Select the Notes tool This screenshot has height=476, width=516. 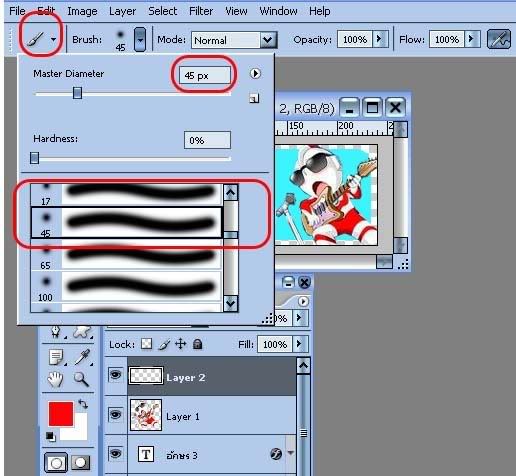[x=56, y=357]
